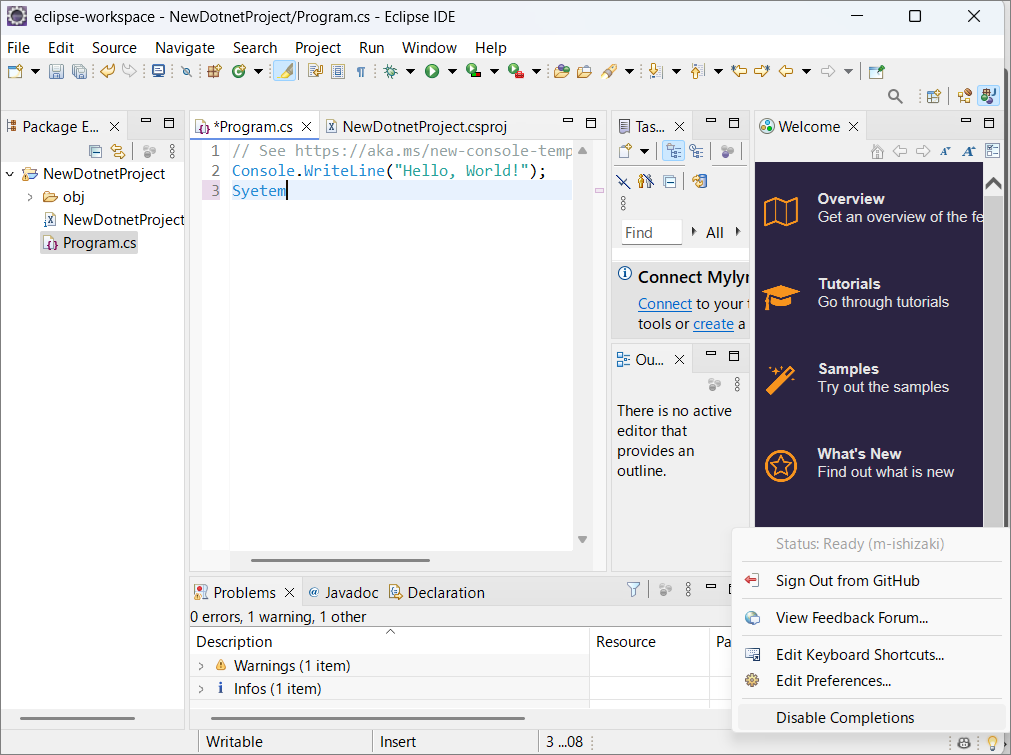Open Overview on the Welcome page
The height and width of the screenshot is (755, 1011).
[873, 208]
